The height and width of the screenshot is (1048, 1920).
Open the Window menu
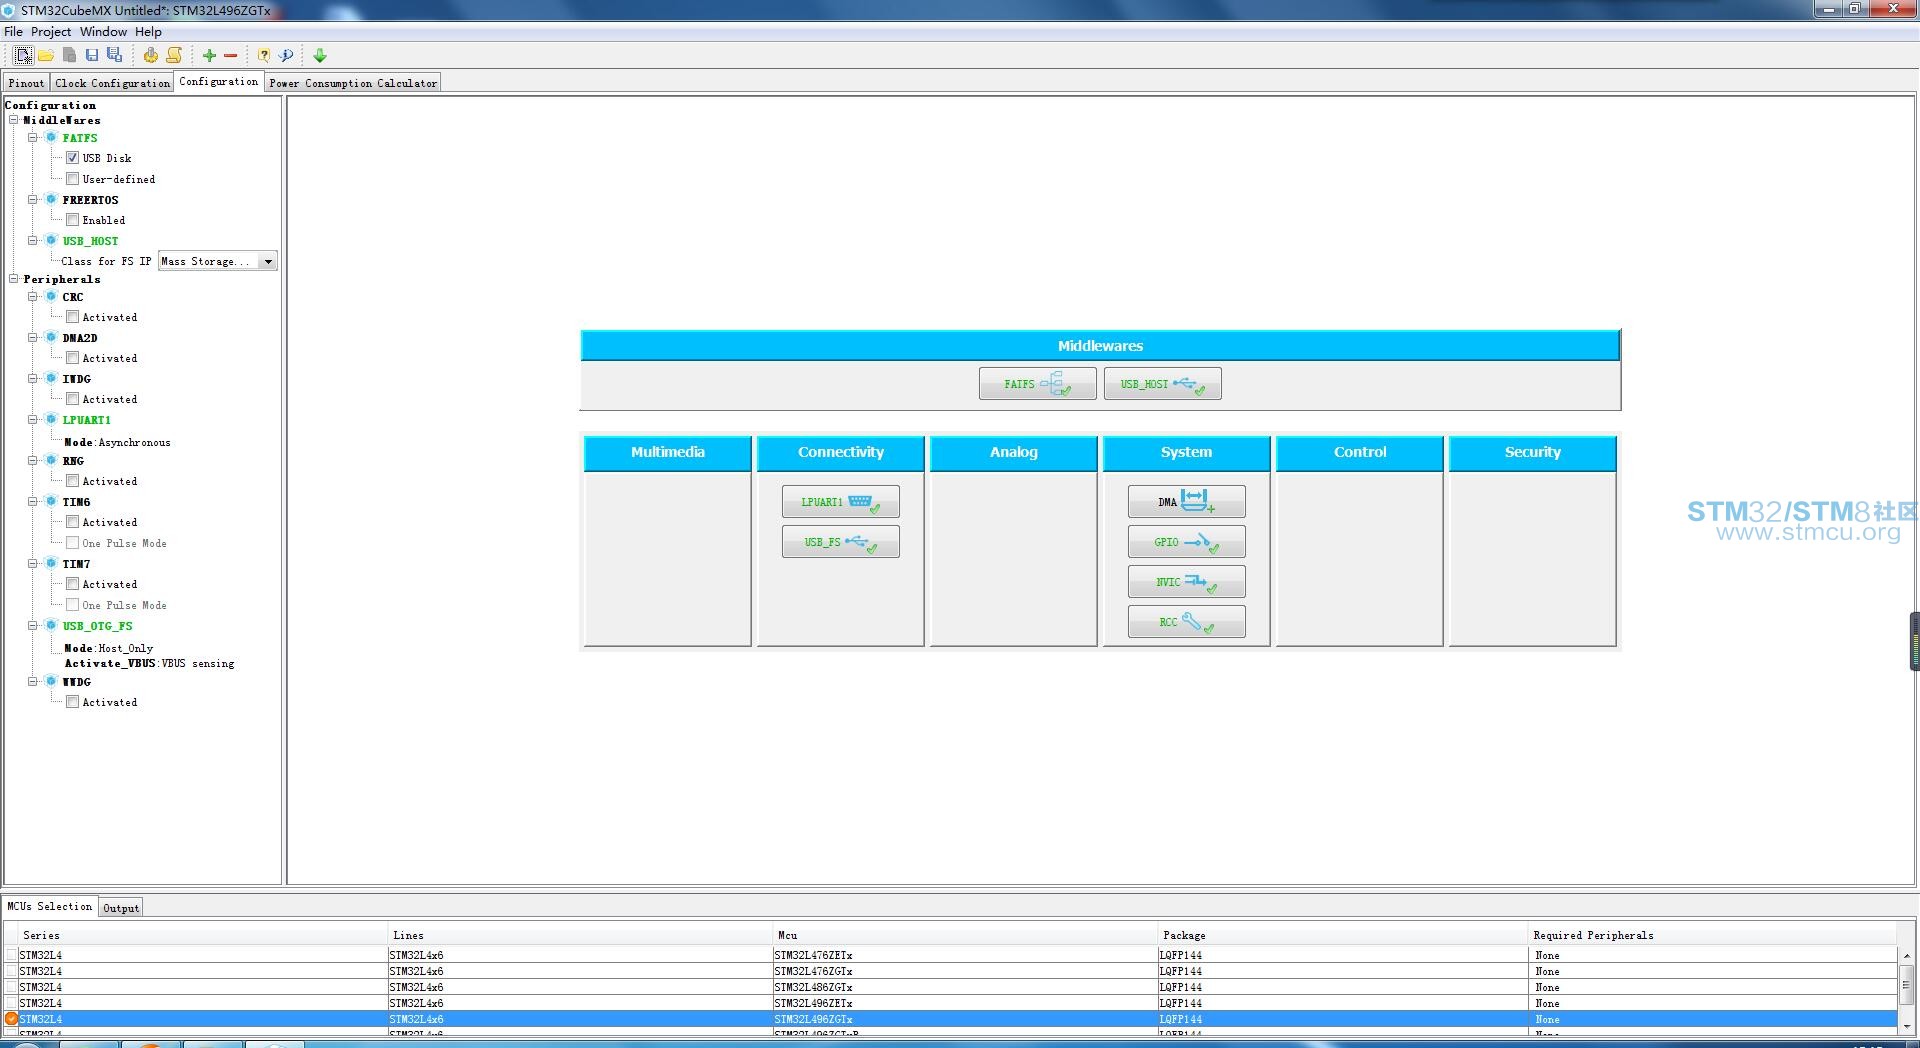(x=103, y=32)
